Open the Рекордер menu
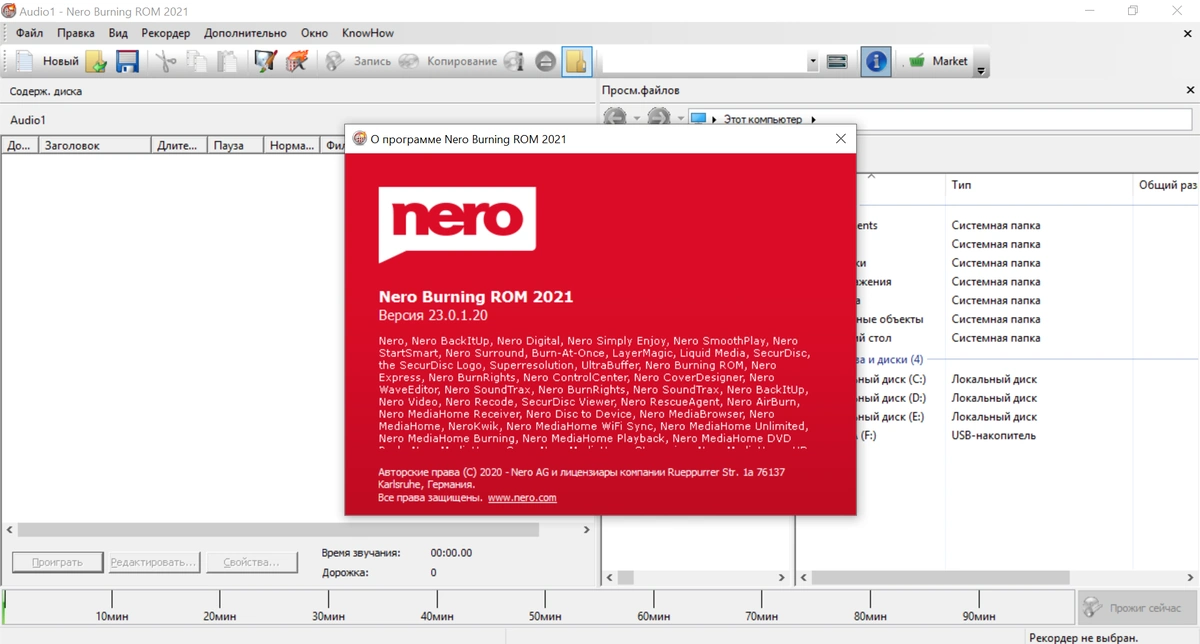Image resolution: width=1200 pixels, height=644 pixels. coord(165,33)
